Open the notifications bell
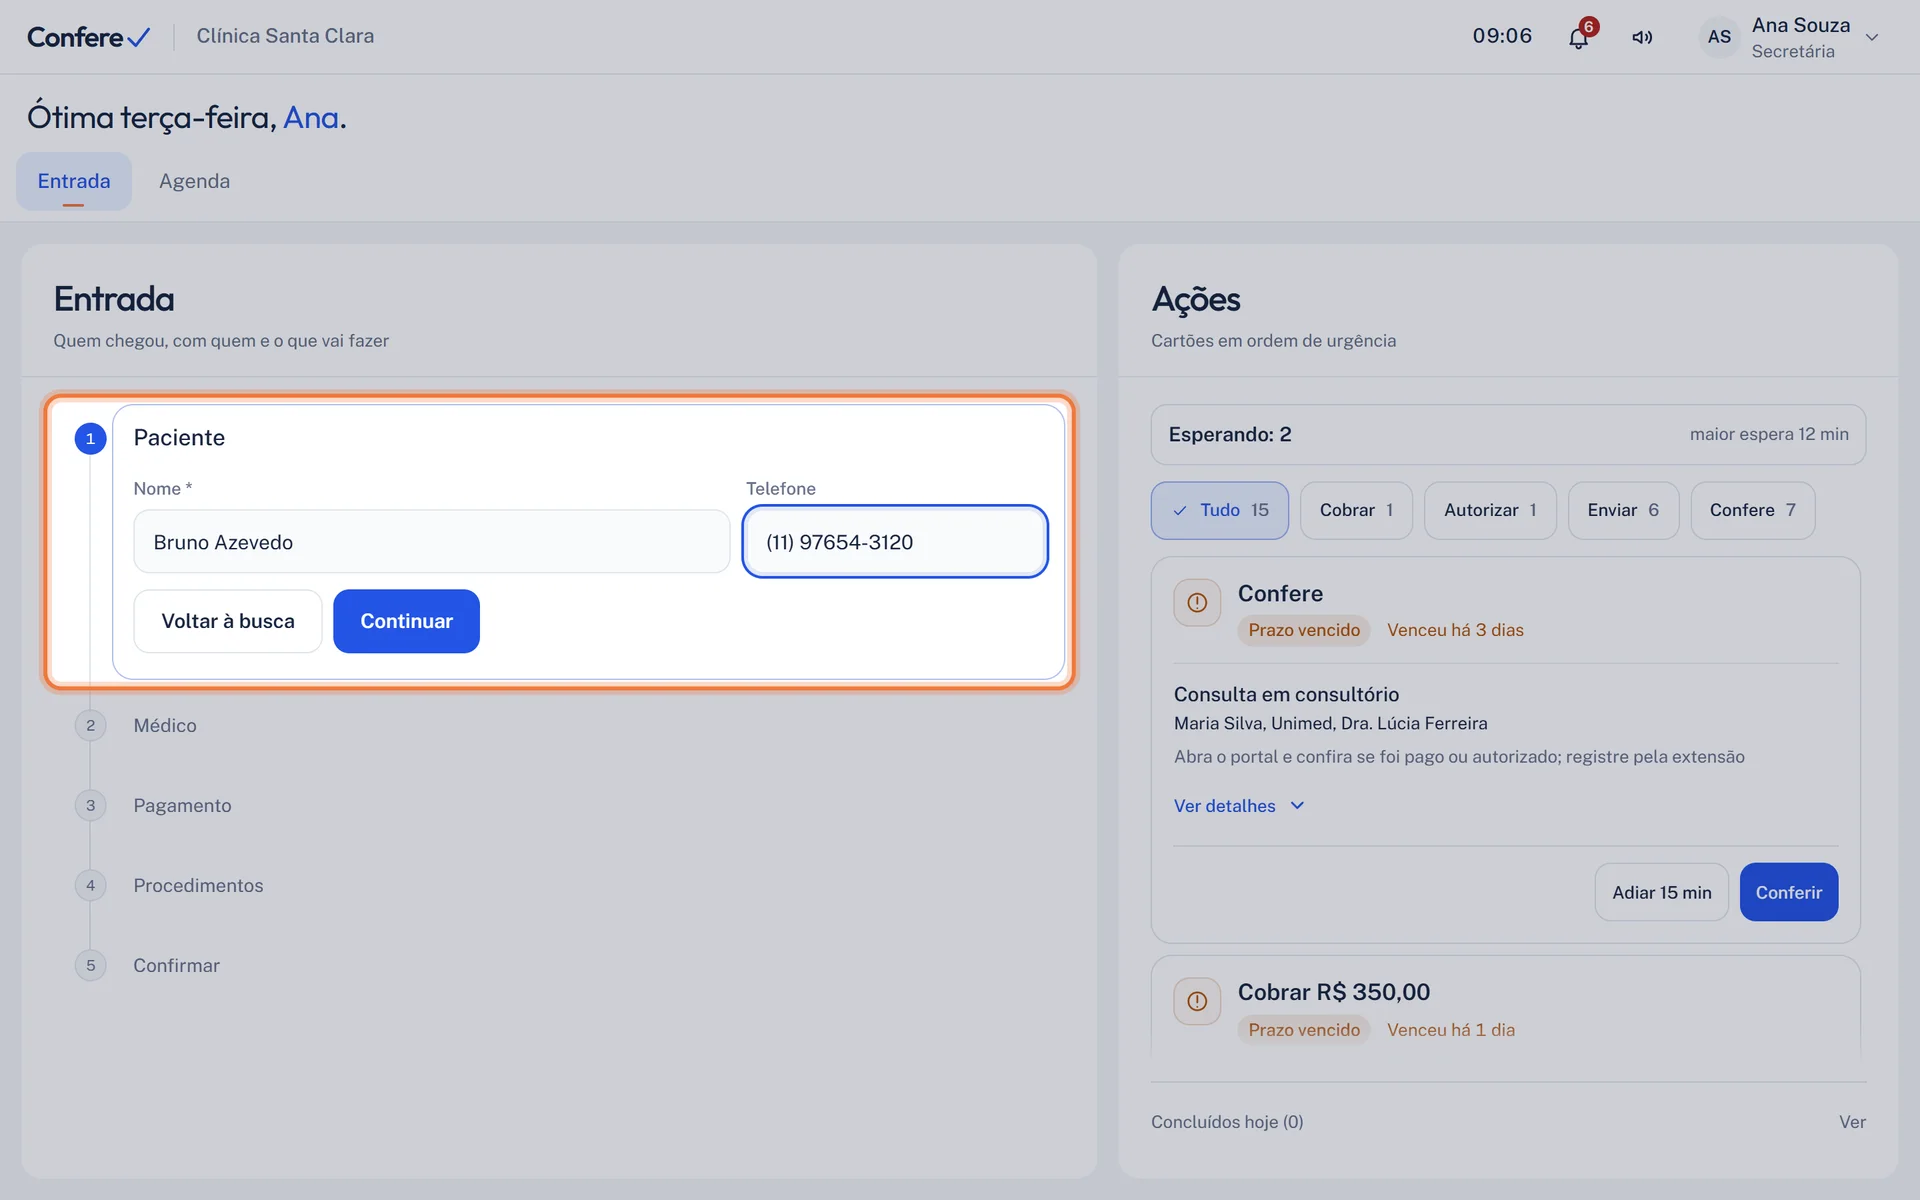Screen dimensions: 1920x1200 pos(1578,37)
